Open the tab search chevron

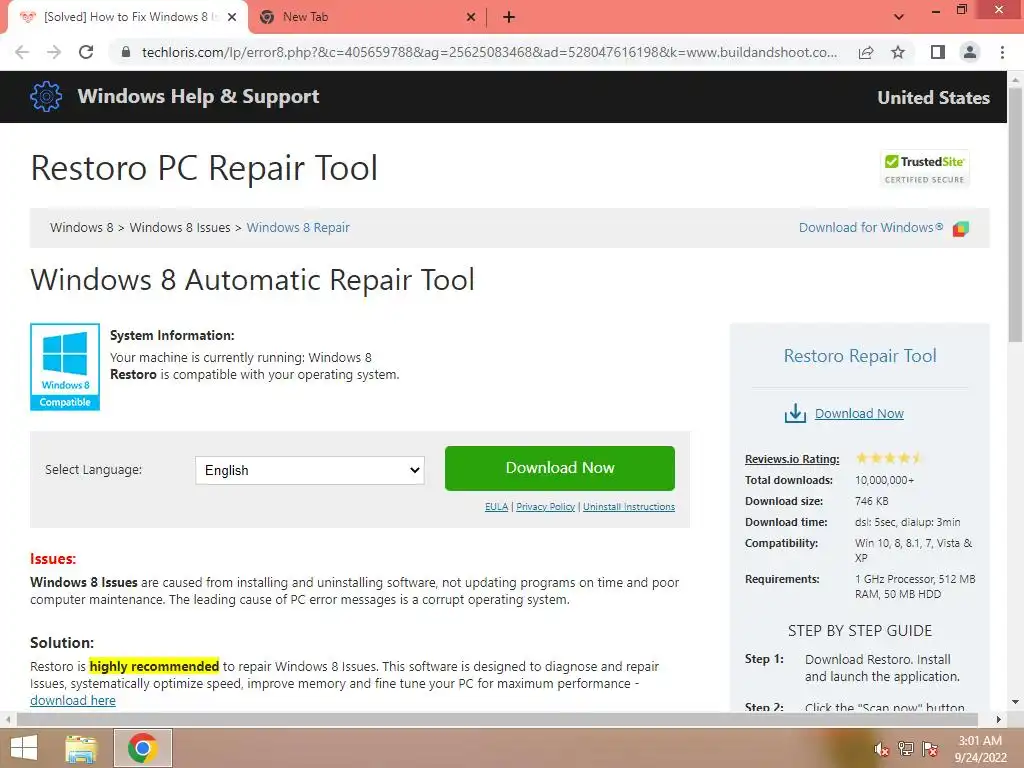pos(899,17)
